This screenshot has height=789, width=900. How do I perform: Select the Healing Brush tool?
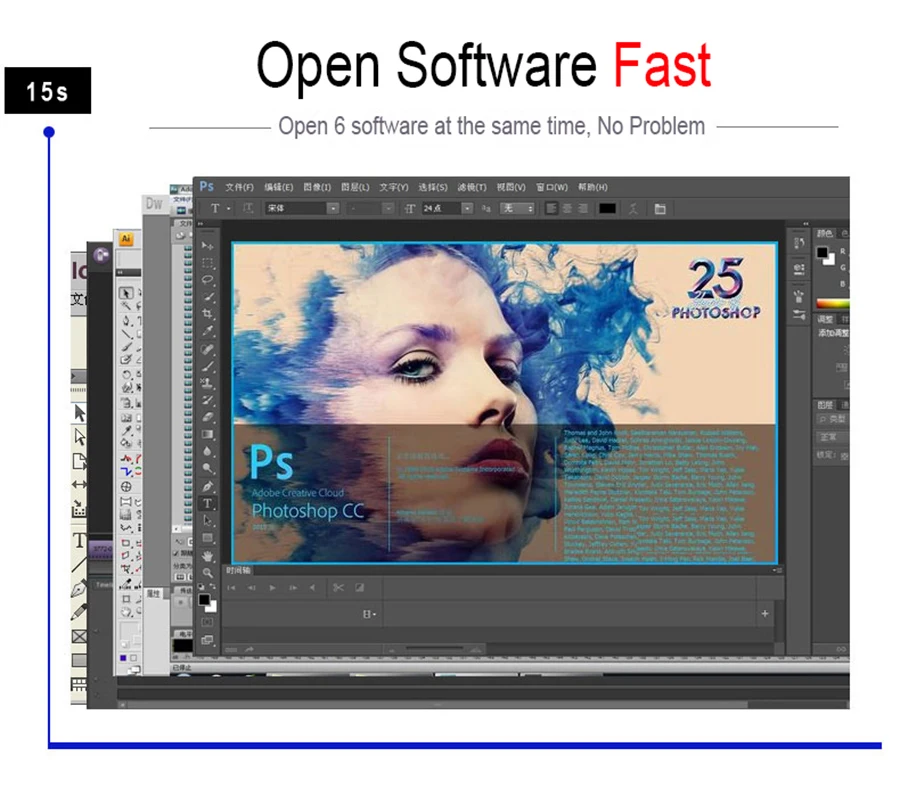pyautogui.click(x=207, y=349)
